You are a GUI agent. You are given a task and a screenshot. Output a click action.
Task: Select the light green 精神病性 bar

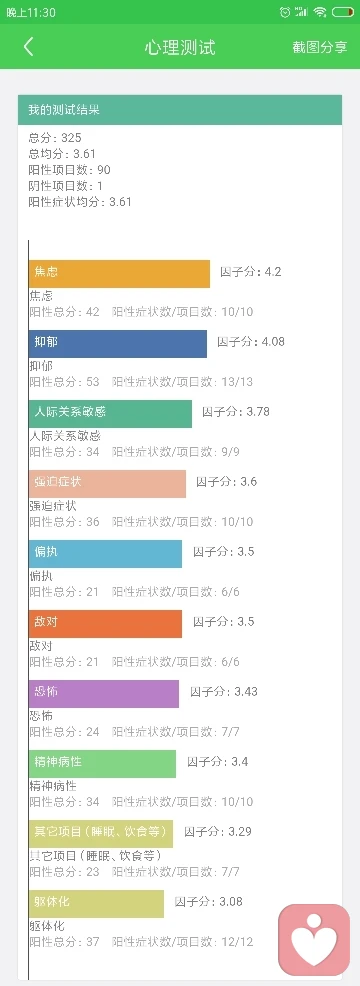click(x=103, y=763)
